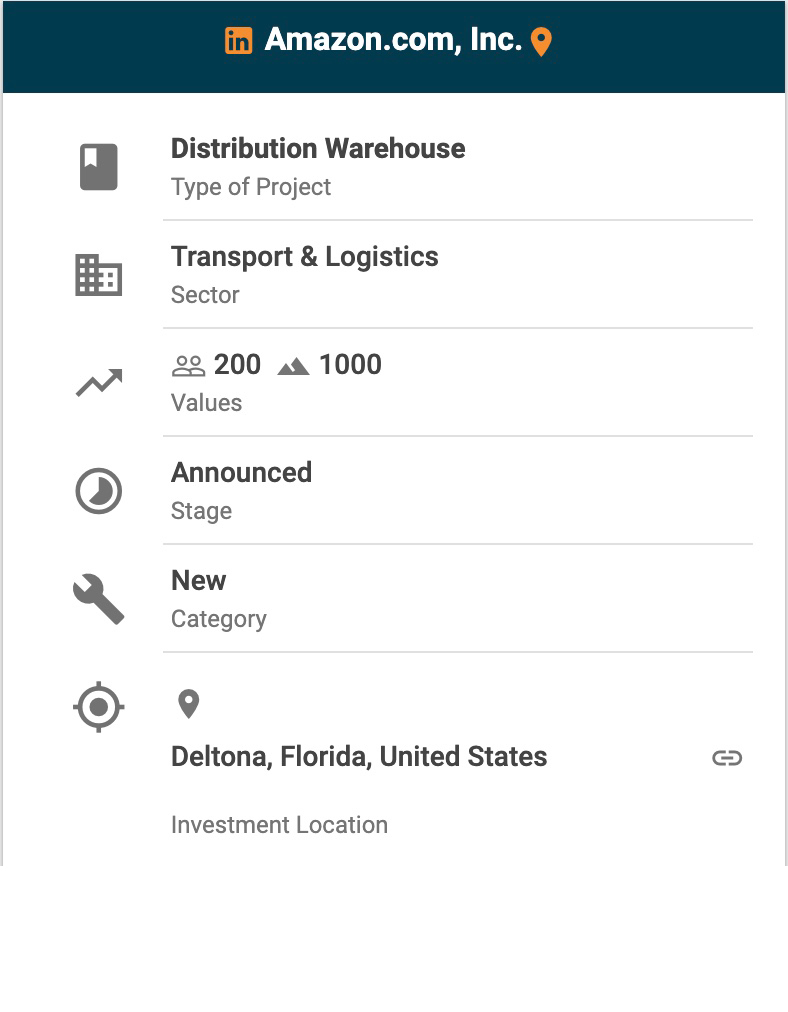Click the gray map pin above Deltona

pyautogui.click(x=188, y=704)
